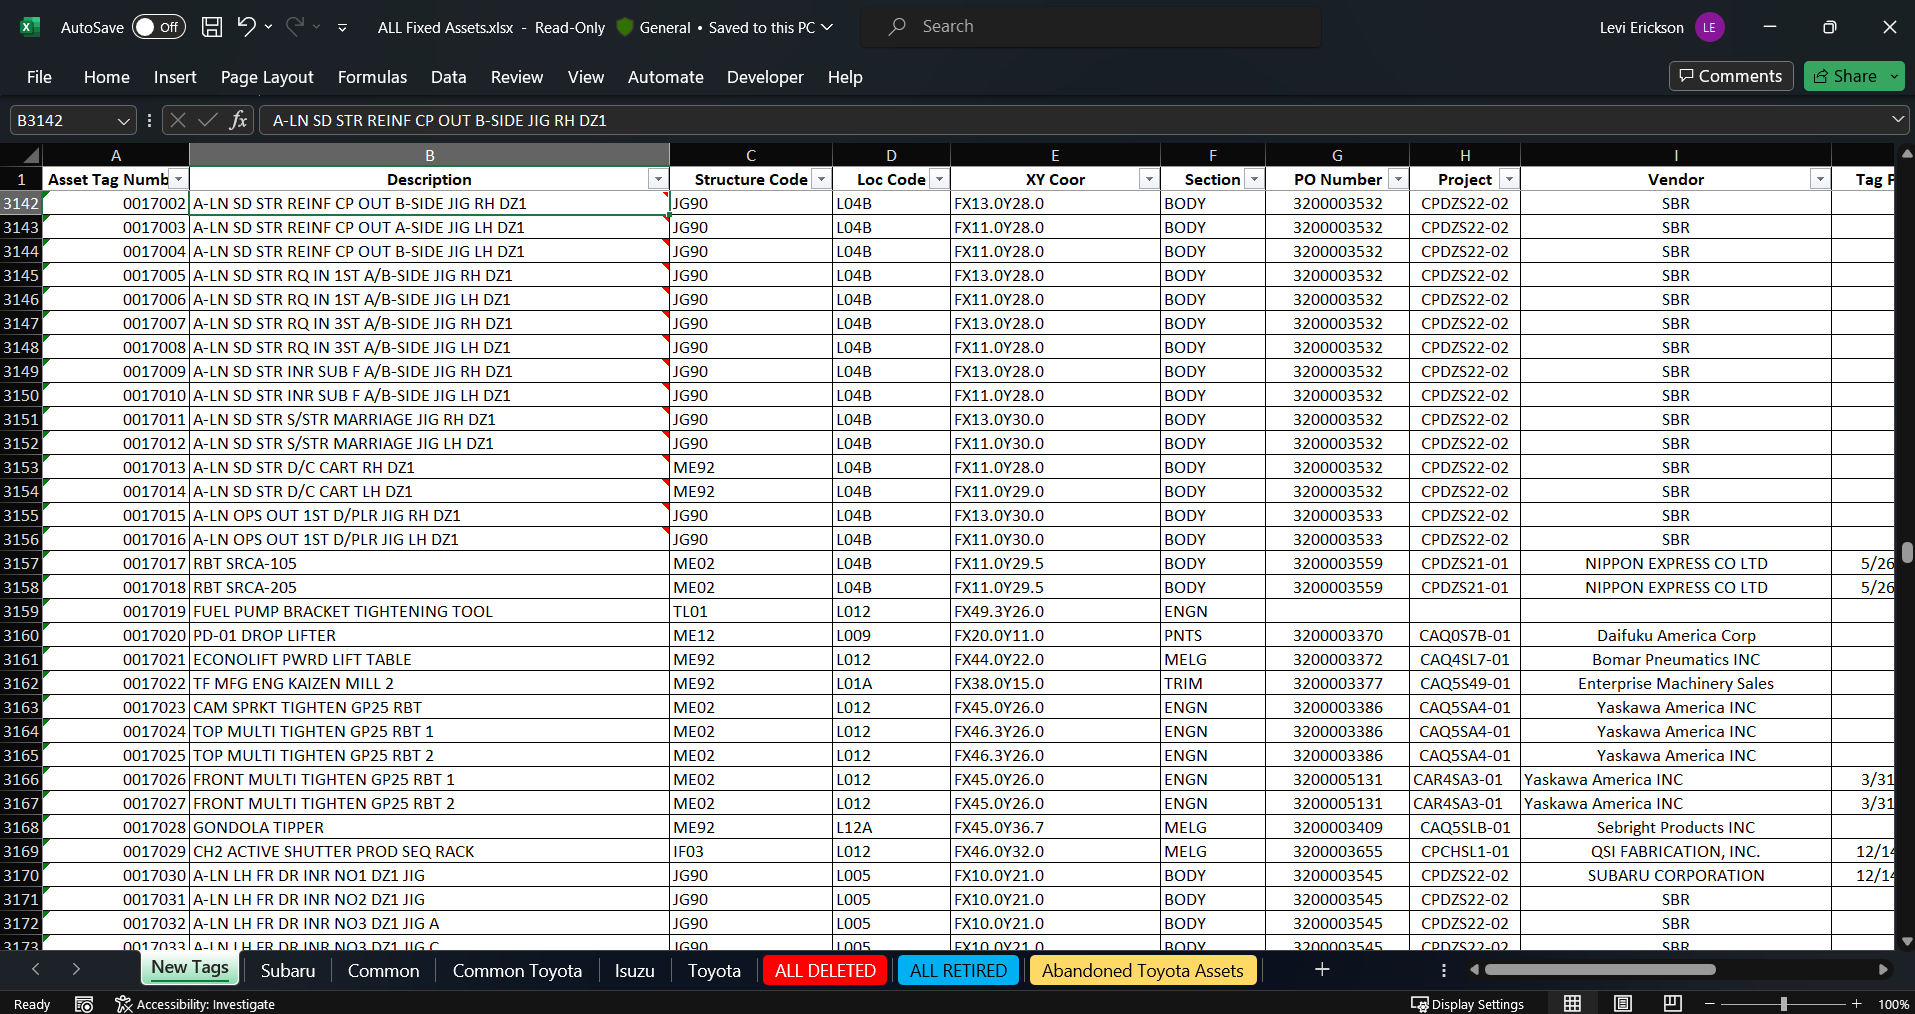This screenshot has width=1915, height=1014.
Task: Click the Insert Function fx icon
Action: pos(238,120)
